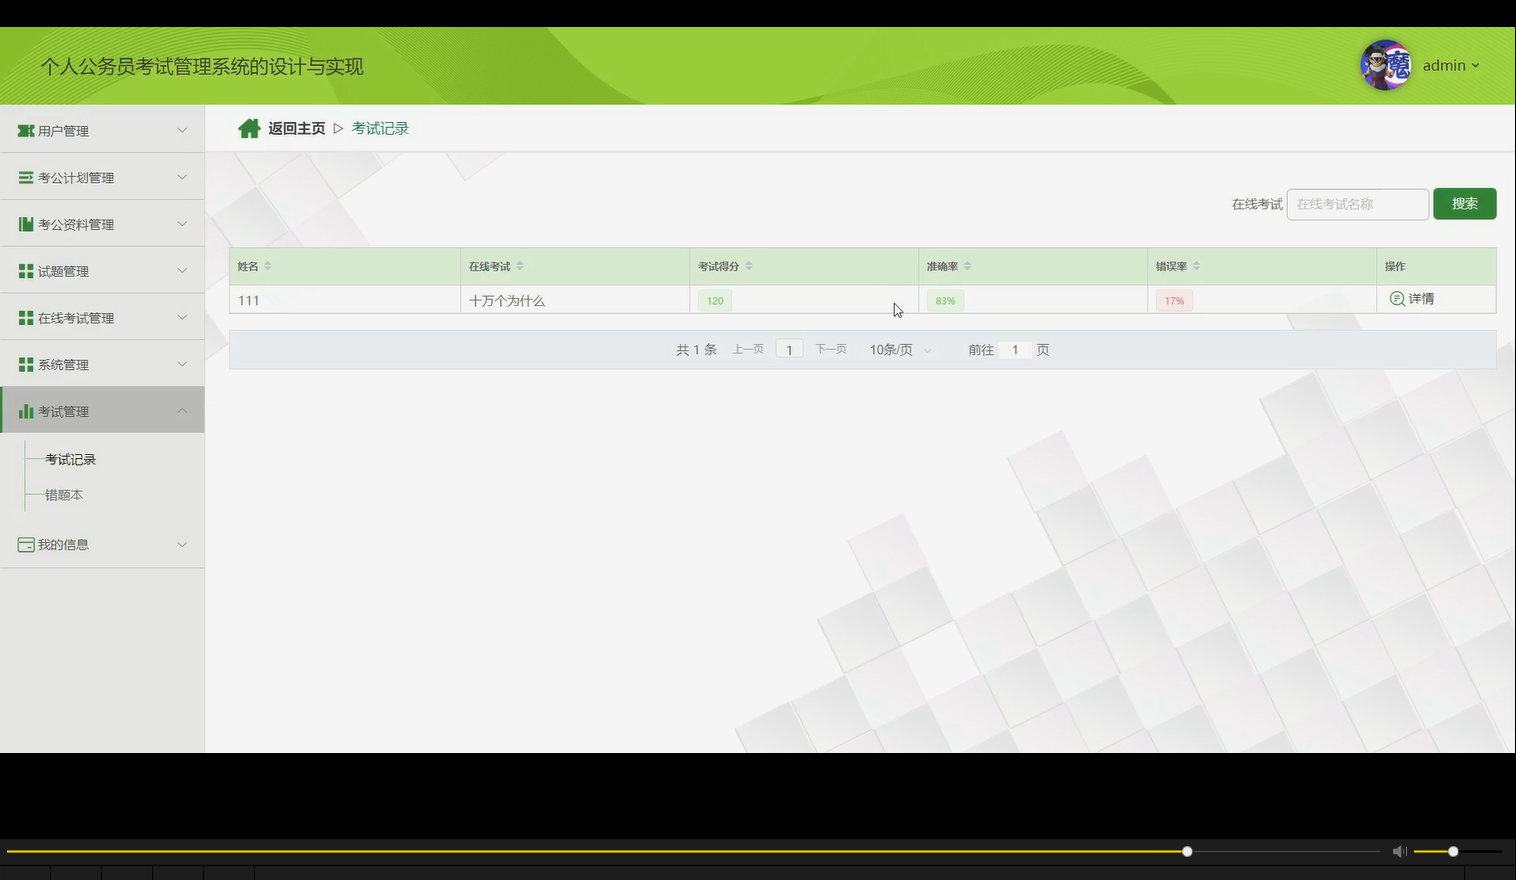The image size is (1516, 880).
Task: Focus the 在线考试名称 search field
Action: point(1357,204)
